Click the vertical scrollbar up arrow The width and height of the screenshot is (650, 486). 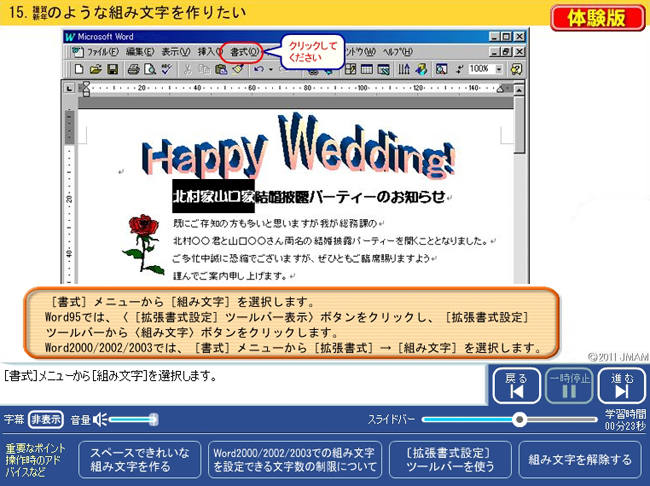(519, 90)
